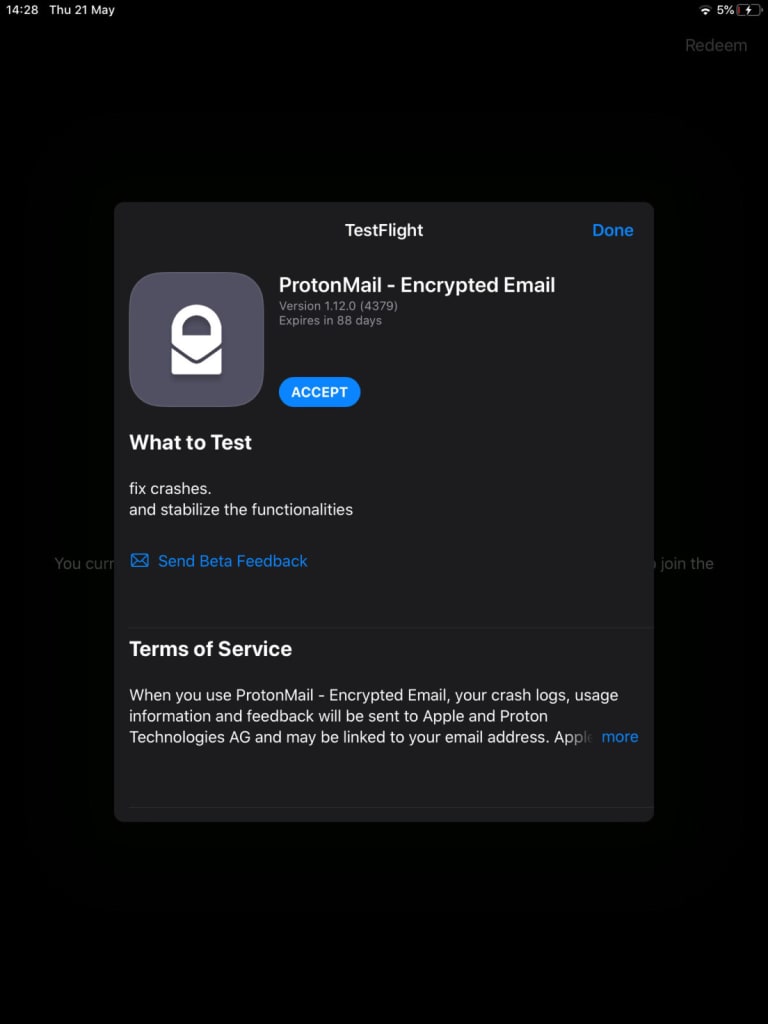Tap the ProtonMail padlock app icon

[x=197, y=340]
